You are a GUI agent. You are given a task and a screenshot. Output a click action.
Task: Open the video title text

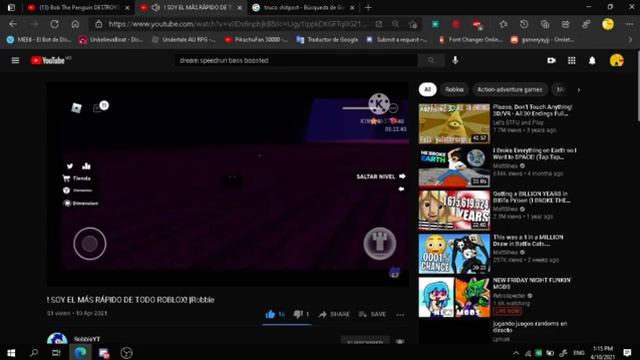click(131, 300)
